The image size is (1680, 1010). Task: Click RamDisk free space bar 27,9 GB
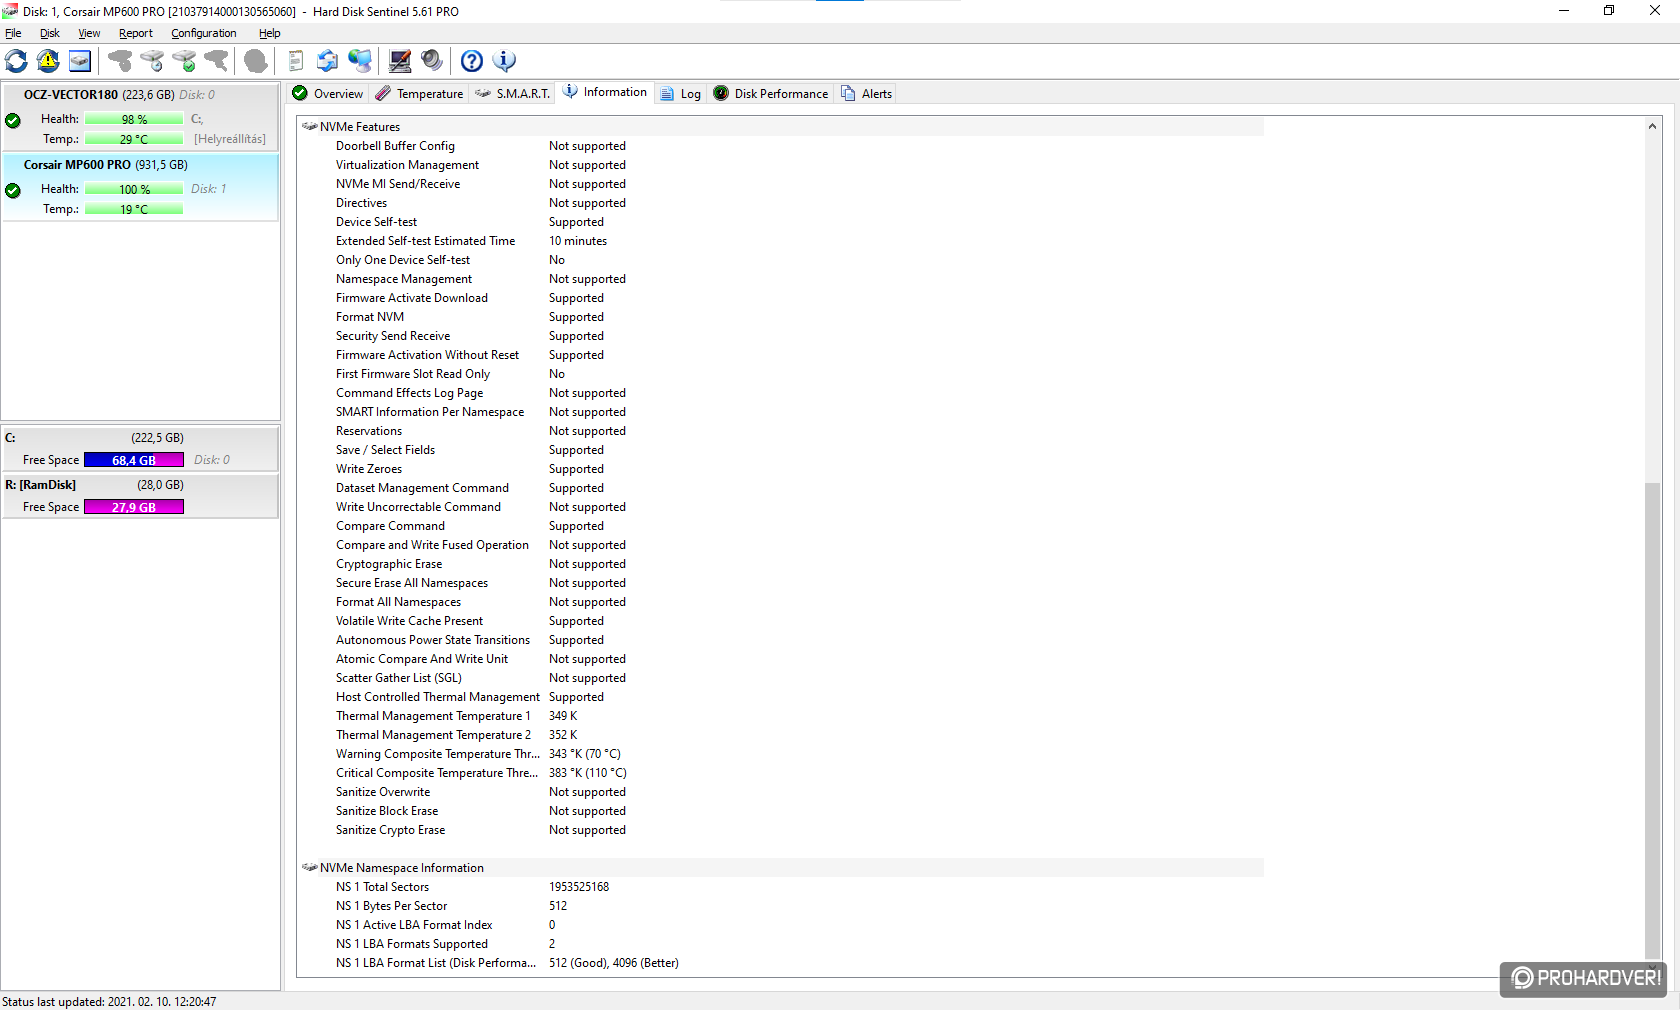(134, 507)
